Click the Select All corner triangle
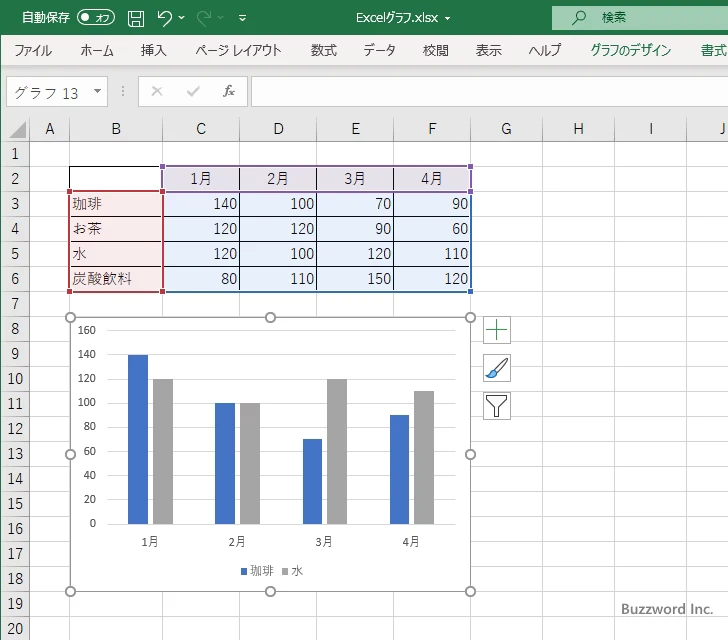The width and height of the screenshot is (728, 640). (x=18, y=130)
